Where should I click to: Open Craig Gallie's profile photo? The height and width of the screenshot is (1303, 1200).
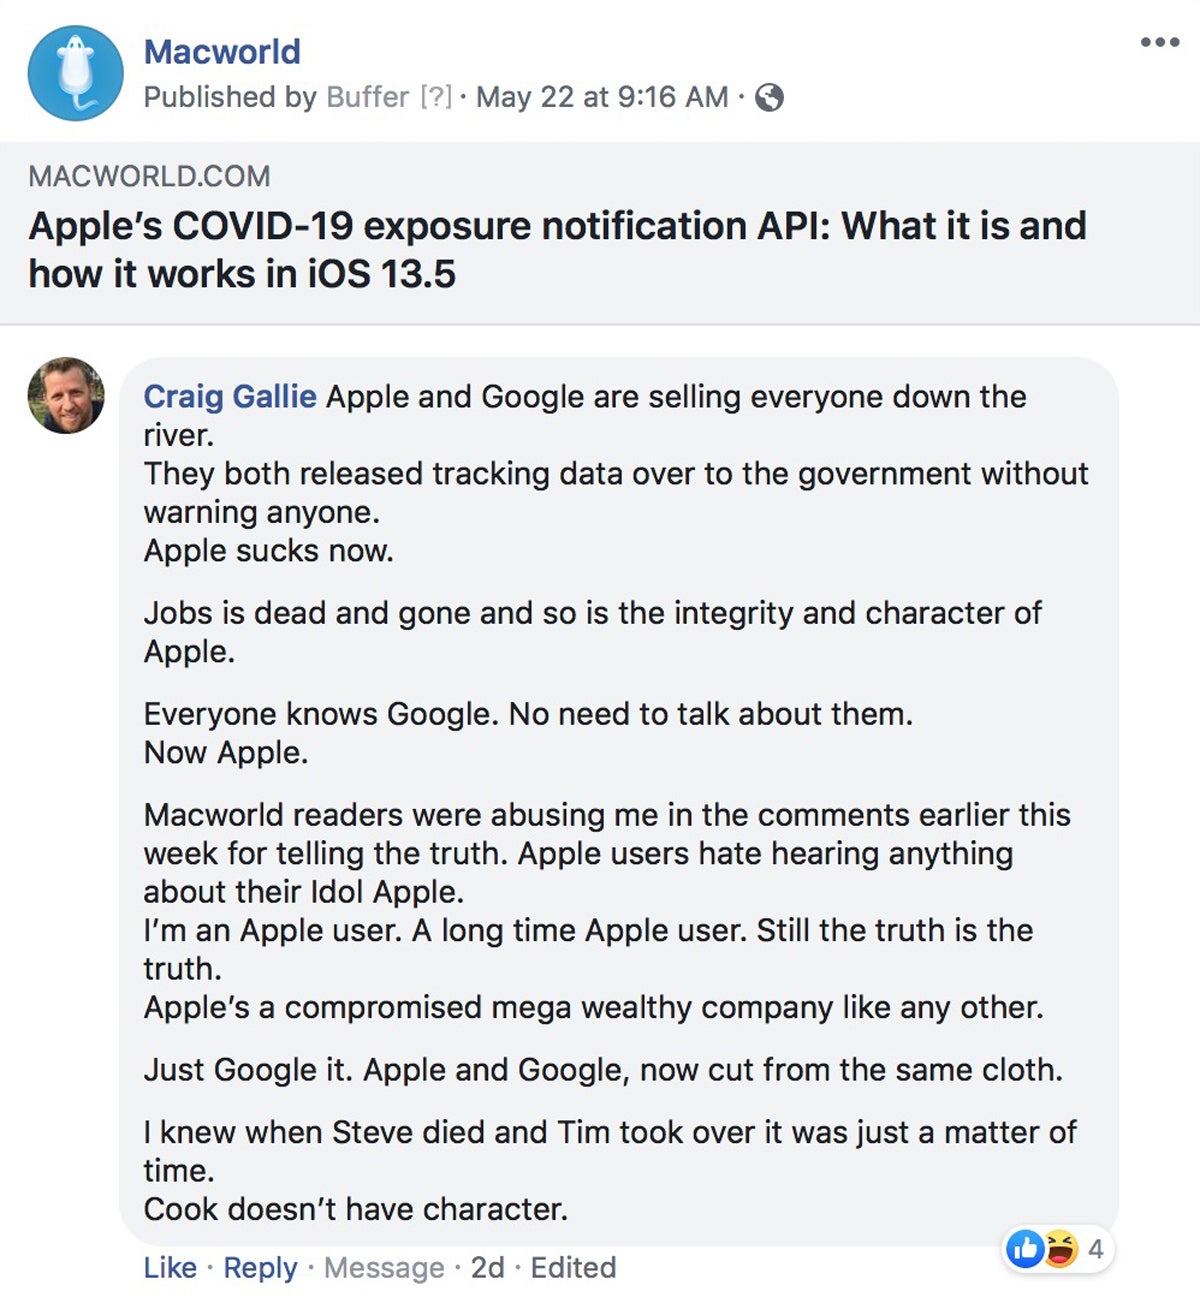66,395
